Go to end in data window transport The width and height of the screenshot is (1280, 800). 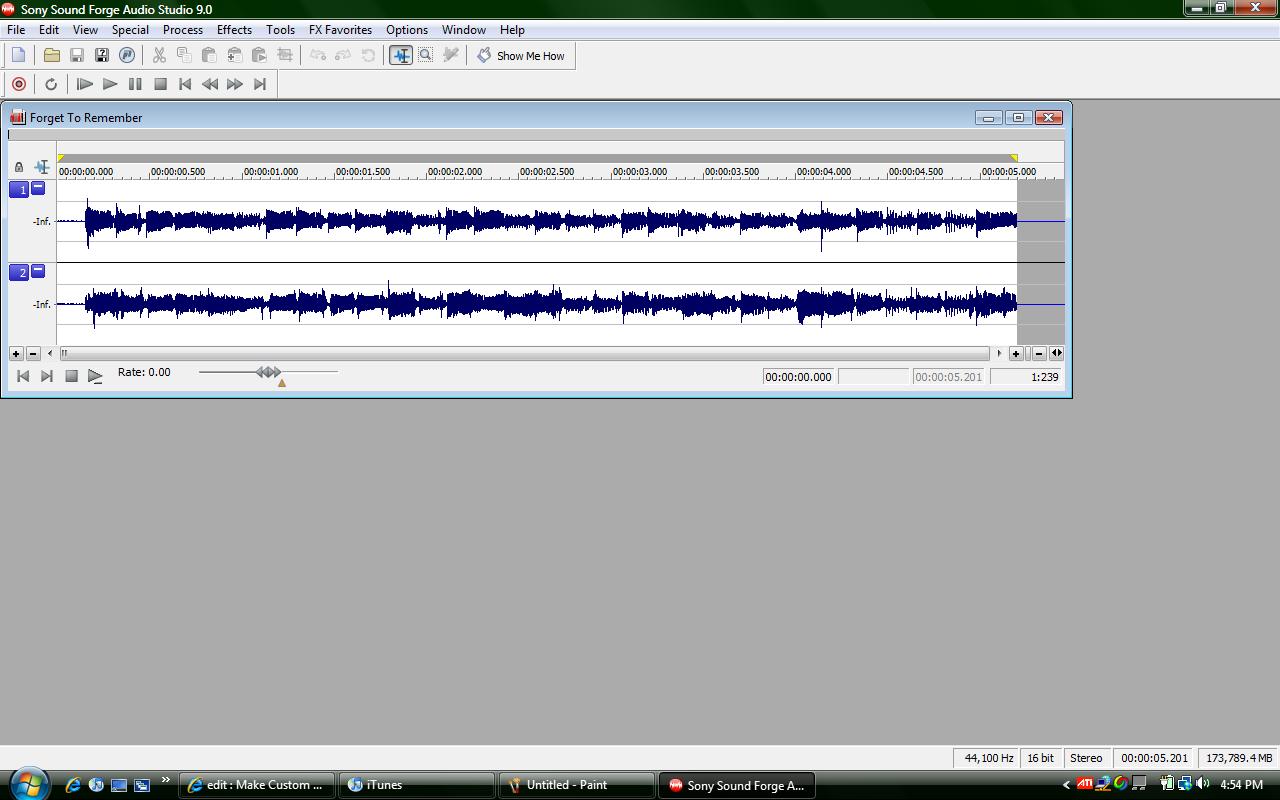47,376
